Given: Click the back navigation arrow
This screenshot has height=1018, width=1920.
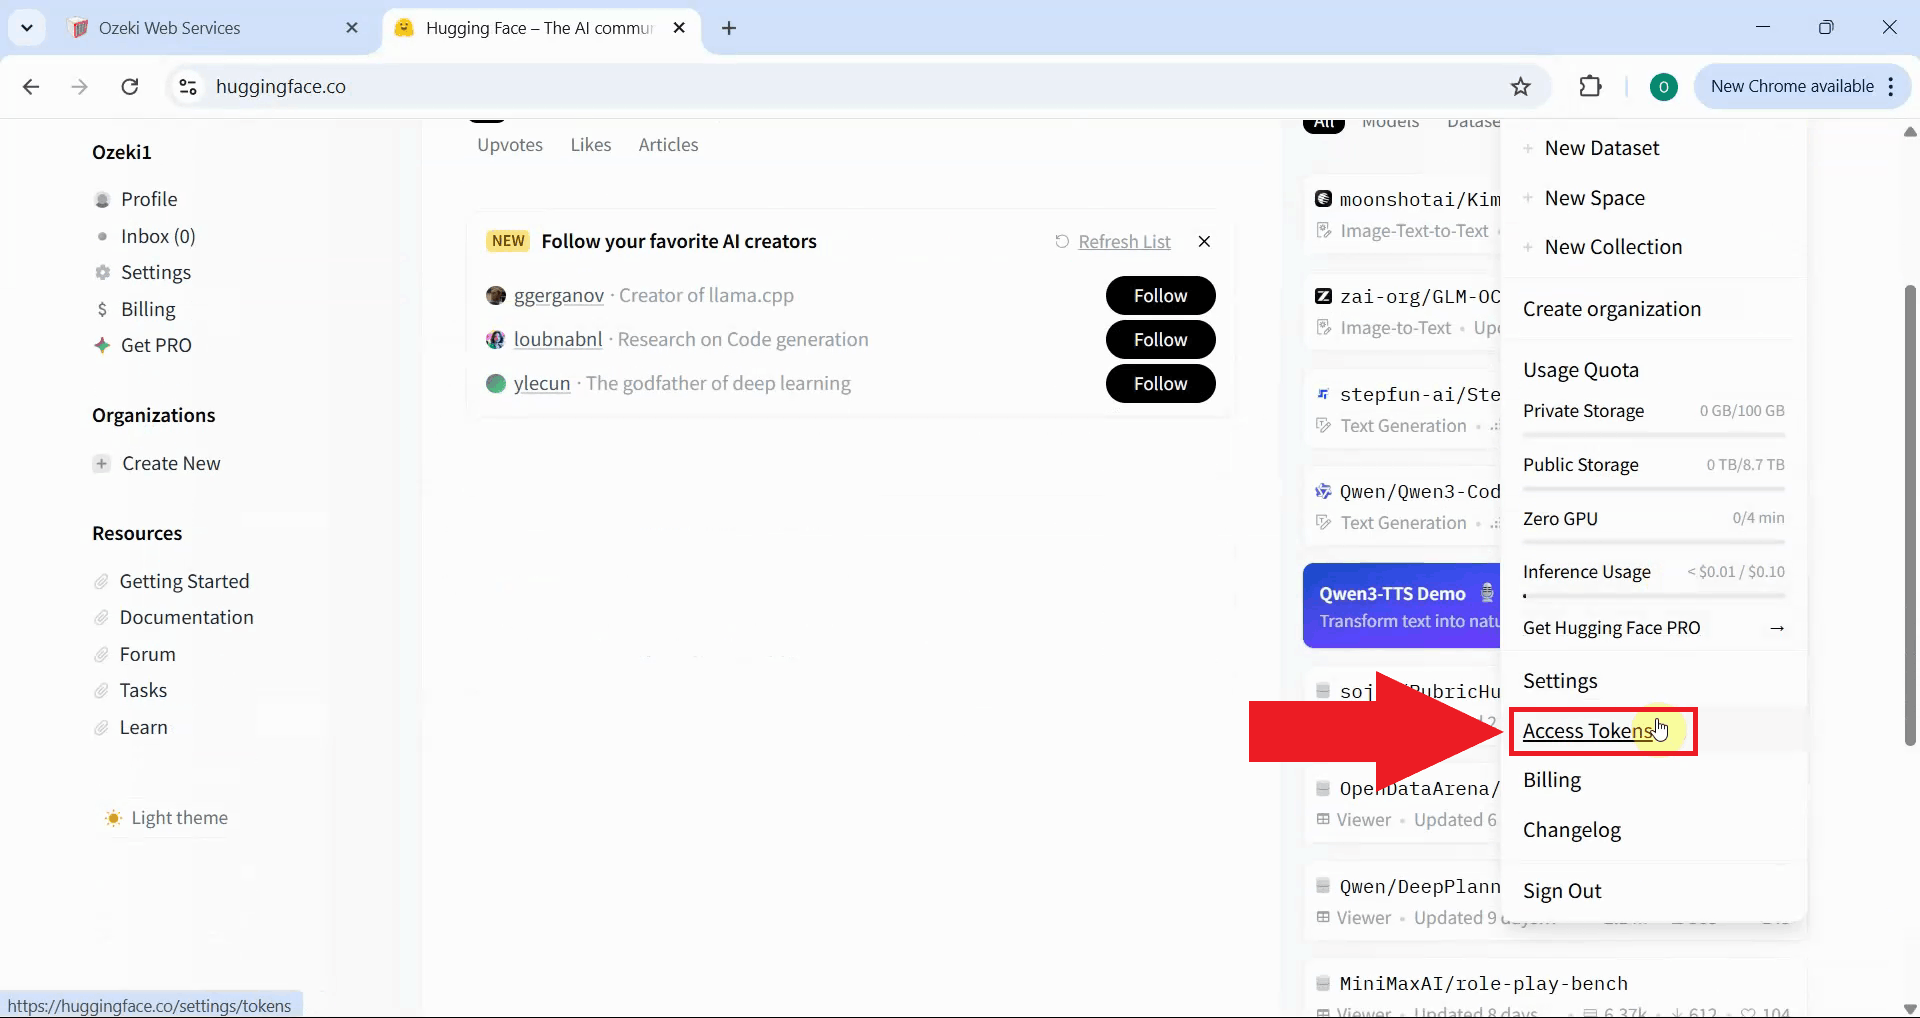Looking at the screenshot, I should click(x=31, y=87).
